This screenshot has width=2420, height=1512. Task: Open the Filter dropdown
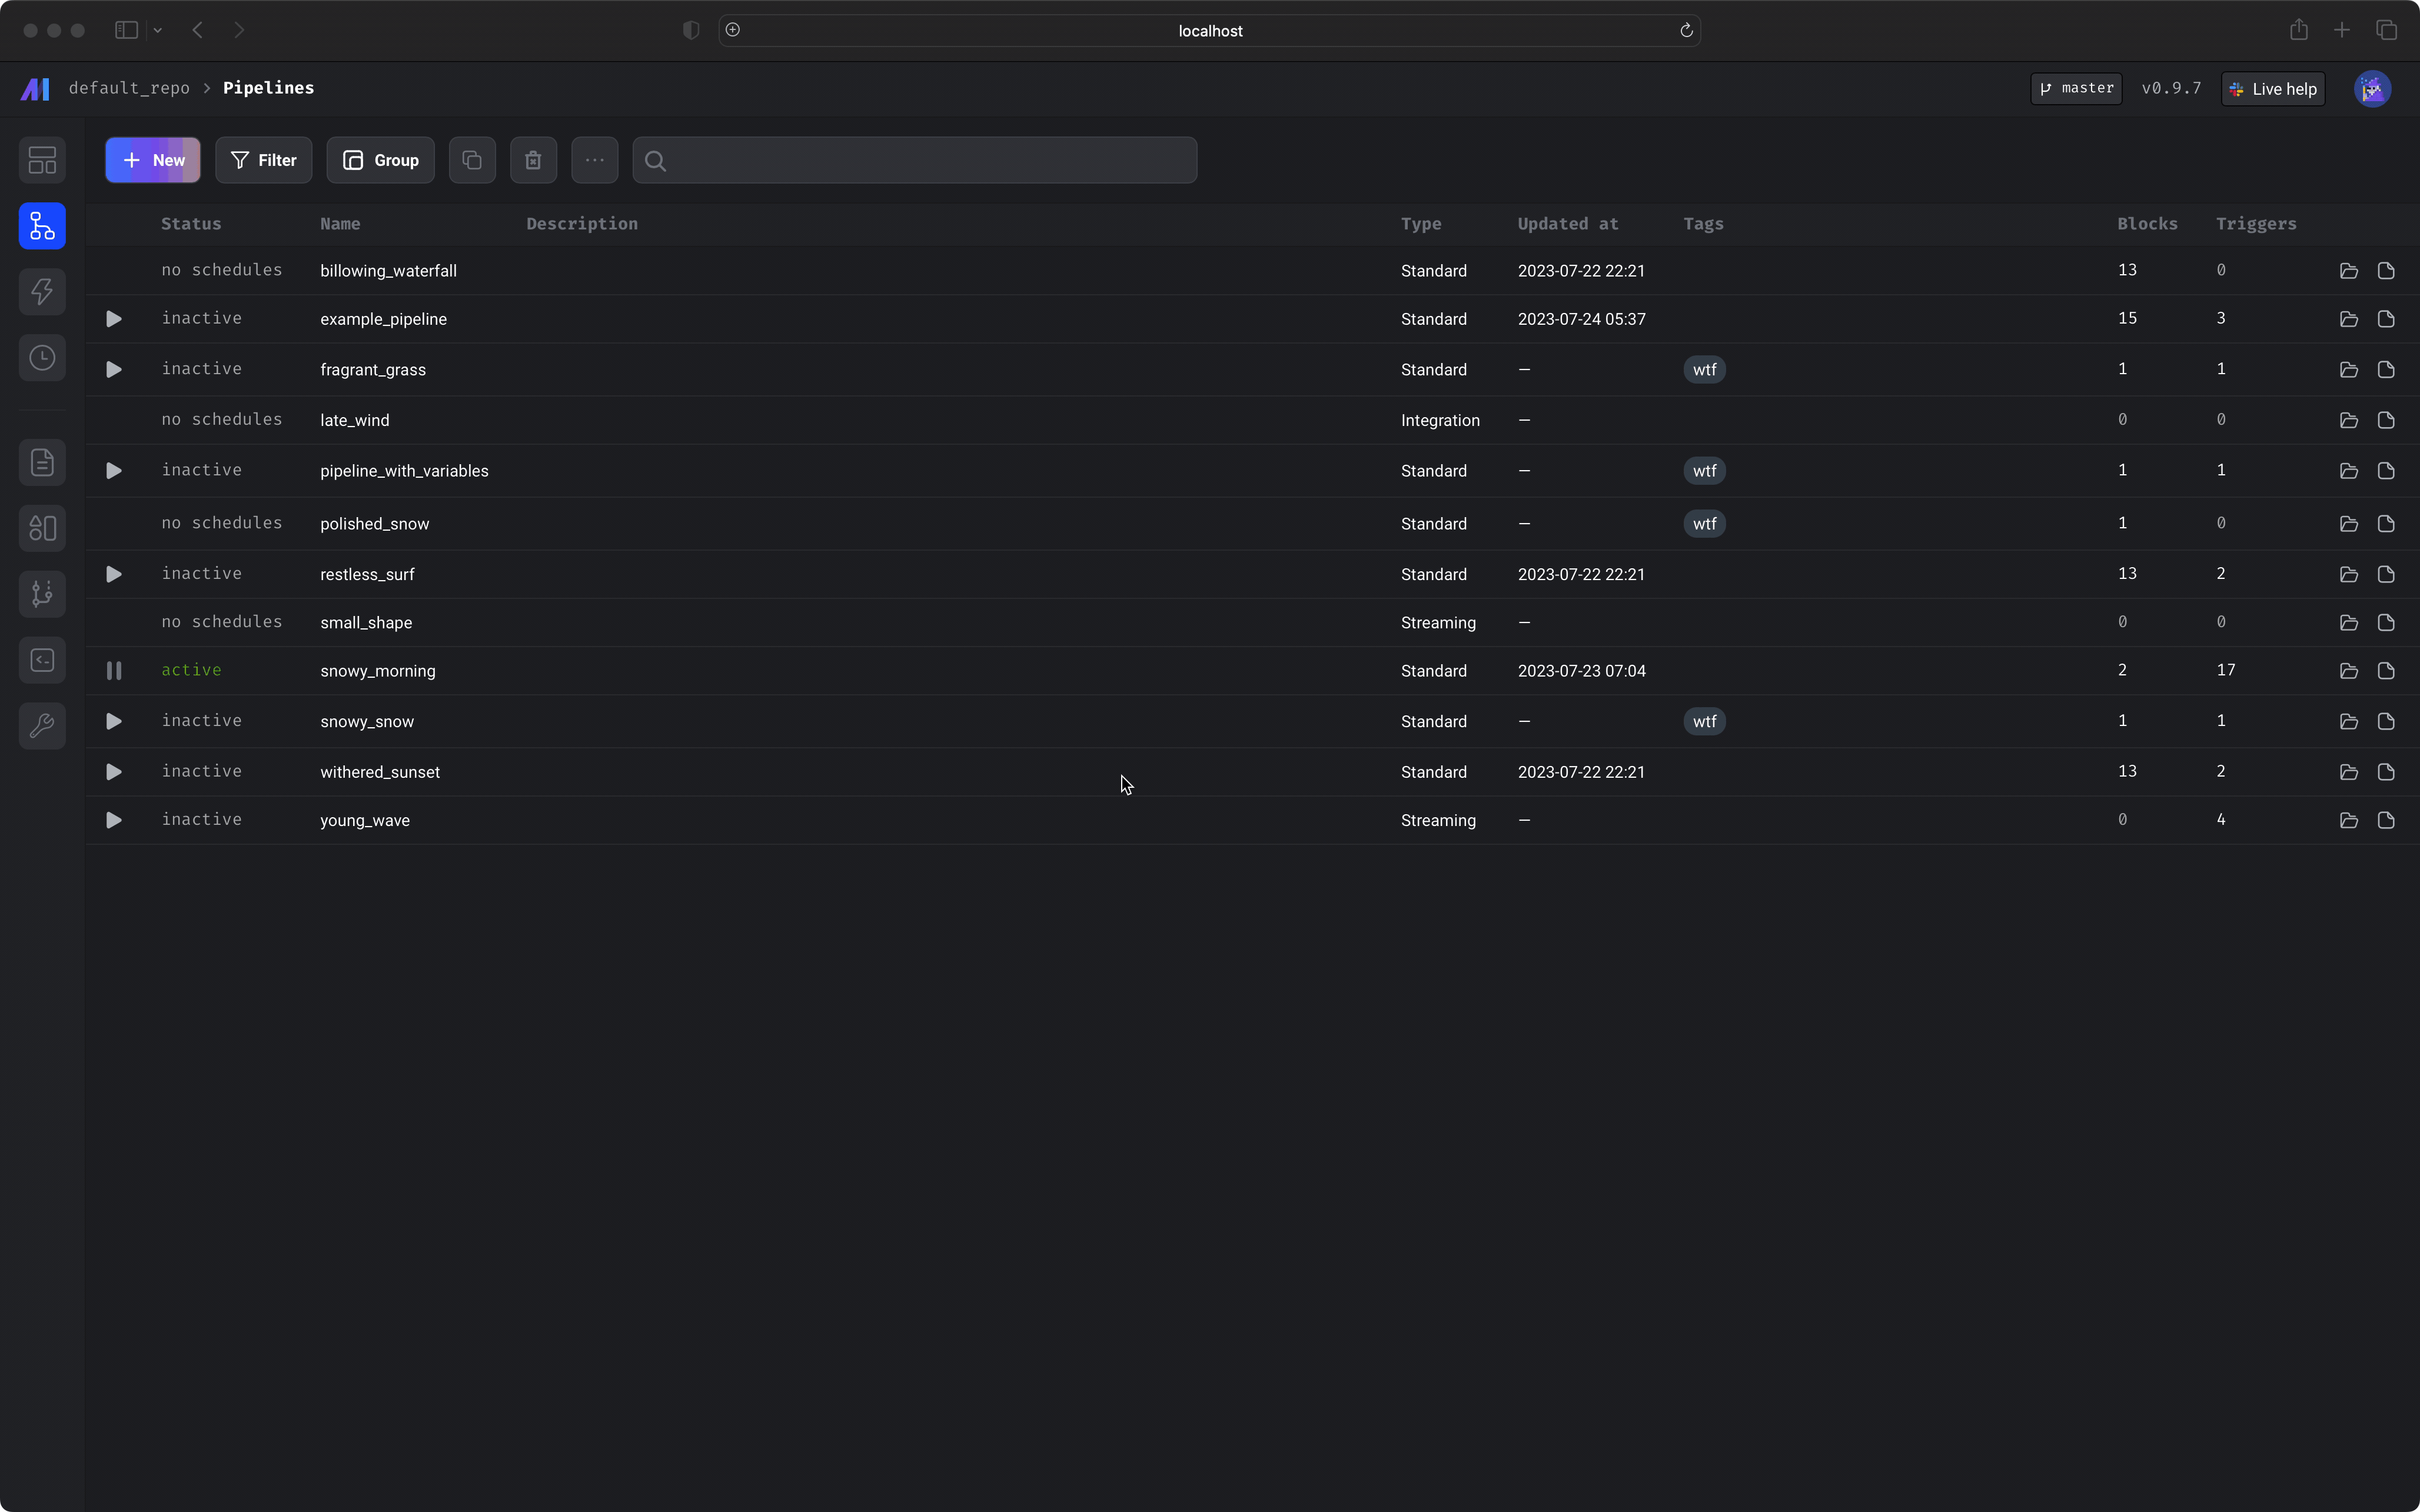264,160
